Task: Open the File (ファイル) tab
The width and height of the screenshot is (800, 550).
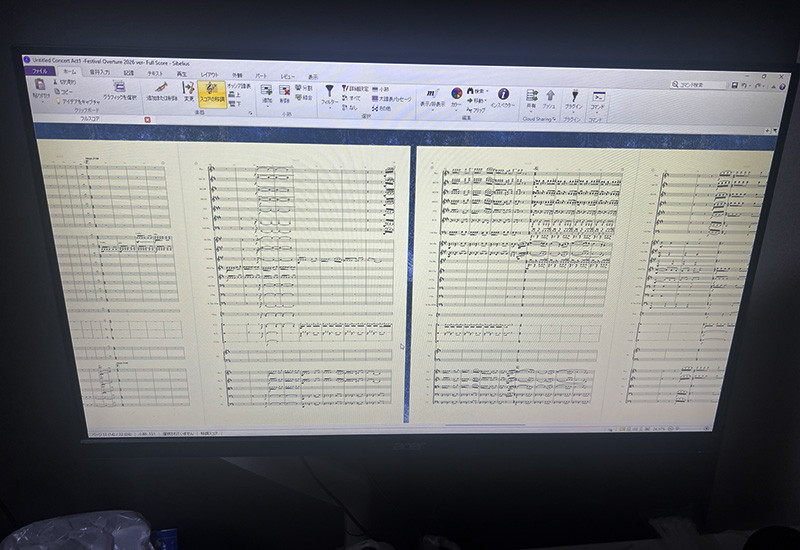Action: pos(40,71)
